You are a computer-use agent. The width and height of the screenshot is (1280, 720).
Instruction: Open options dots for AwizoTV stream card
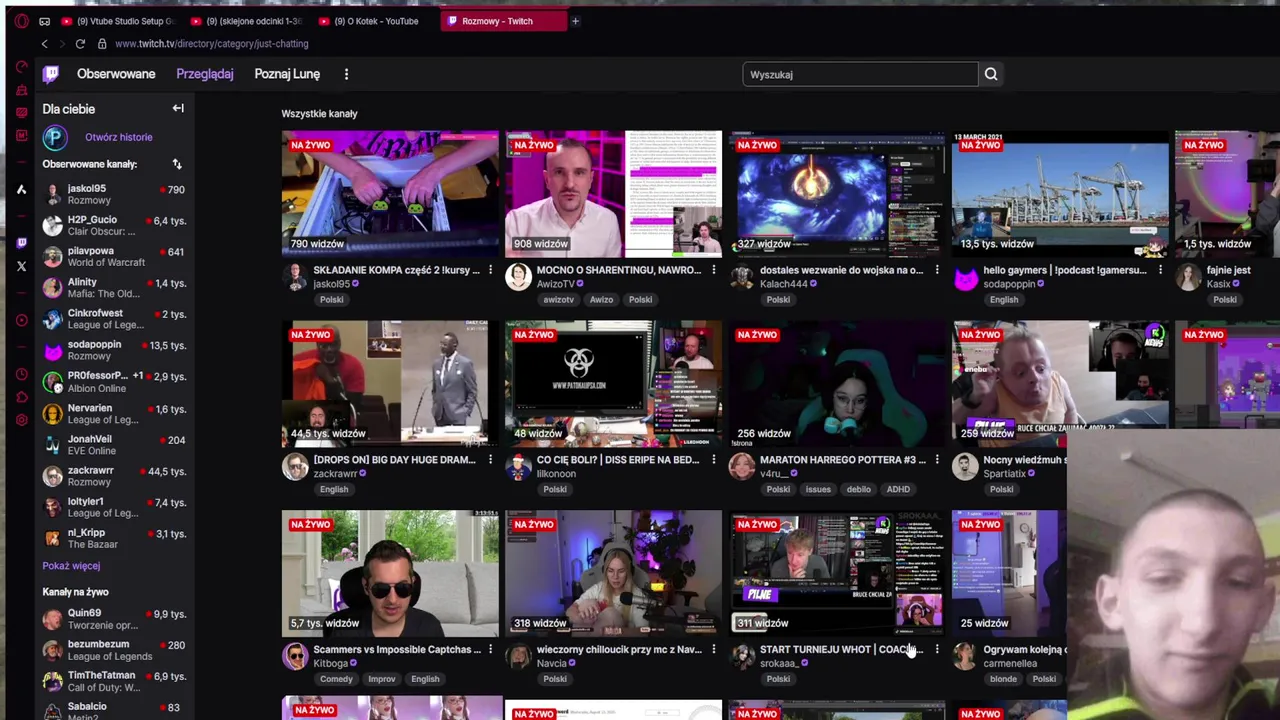click(x=713, y=270)
